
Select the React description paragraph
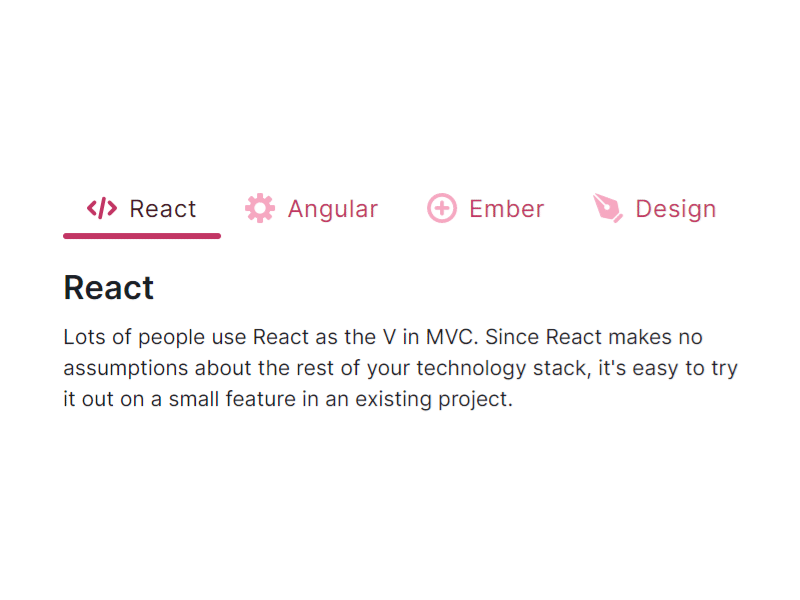400,367
